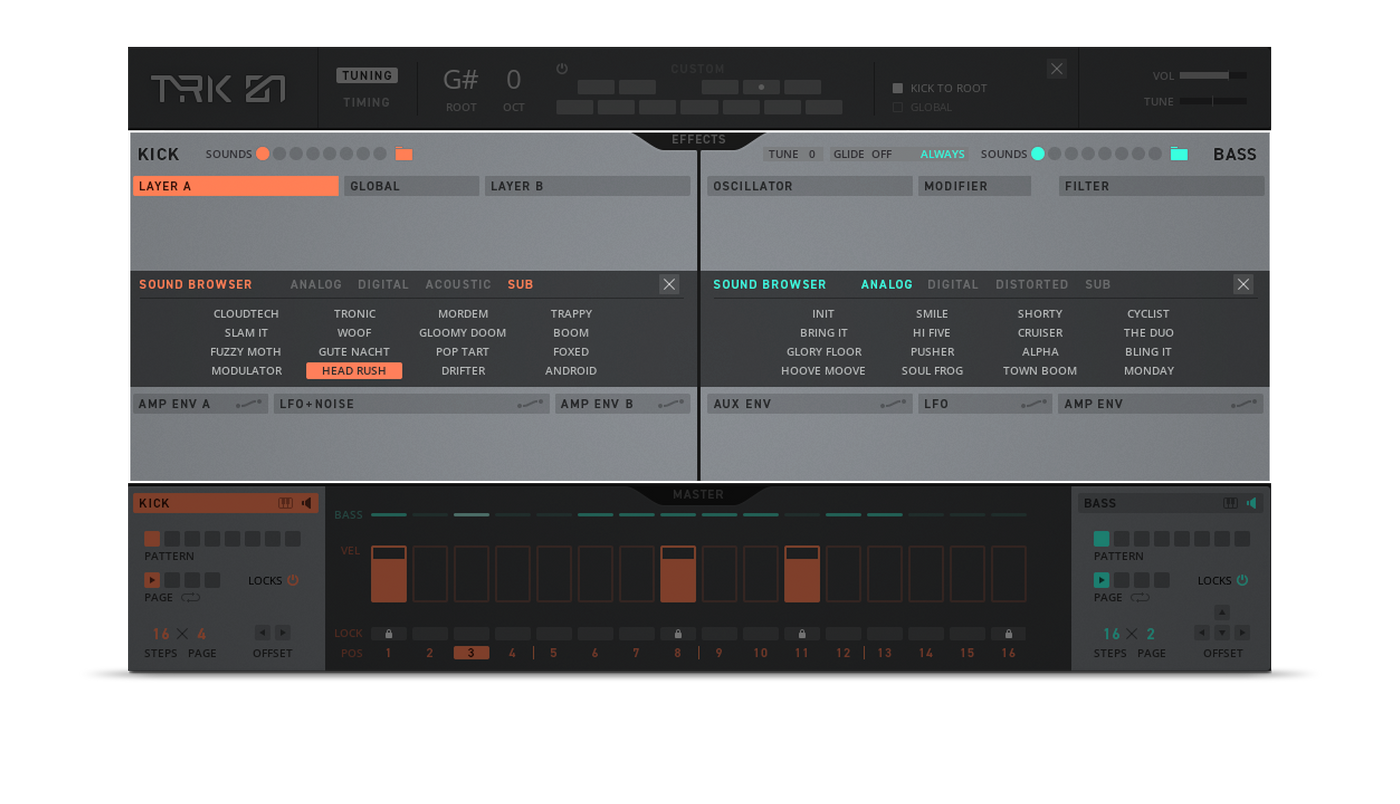This screenshot has width=1400, height=804.
Task: Close the Kick sound browser
Action: pyautogui.click(x=669, y=285)
